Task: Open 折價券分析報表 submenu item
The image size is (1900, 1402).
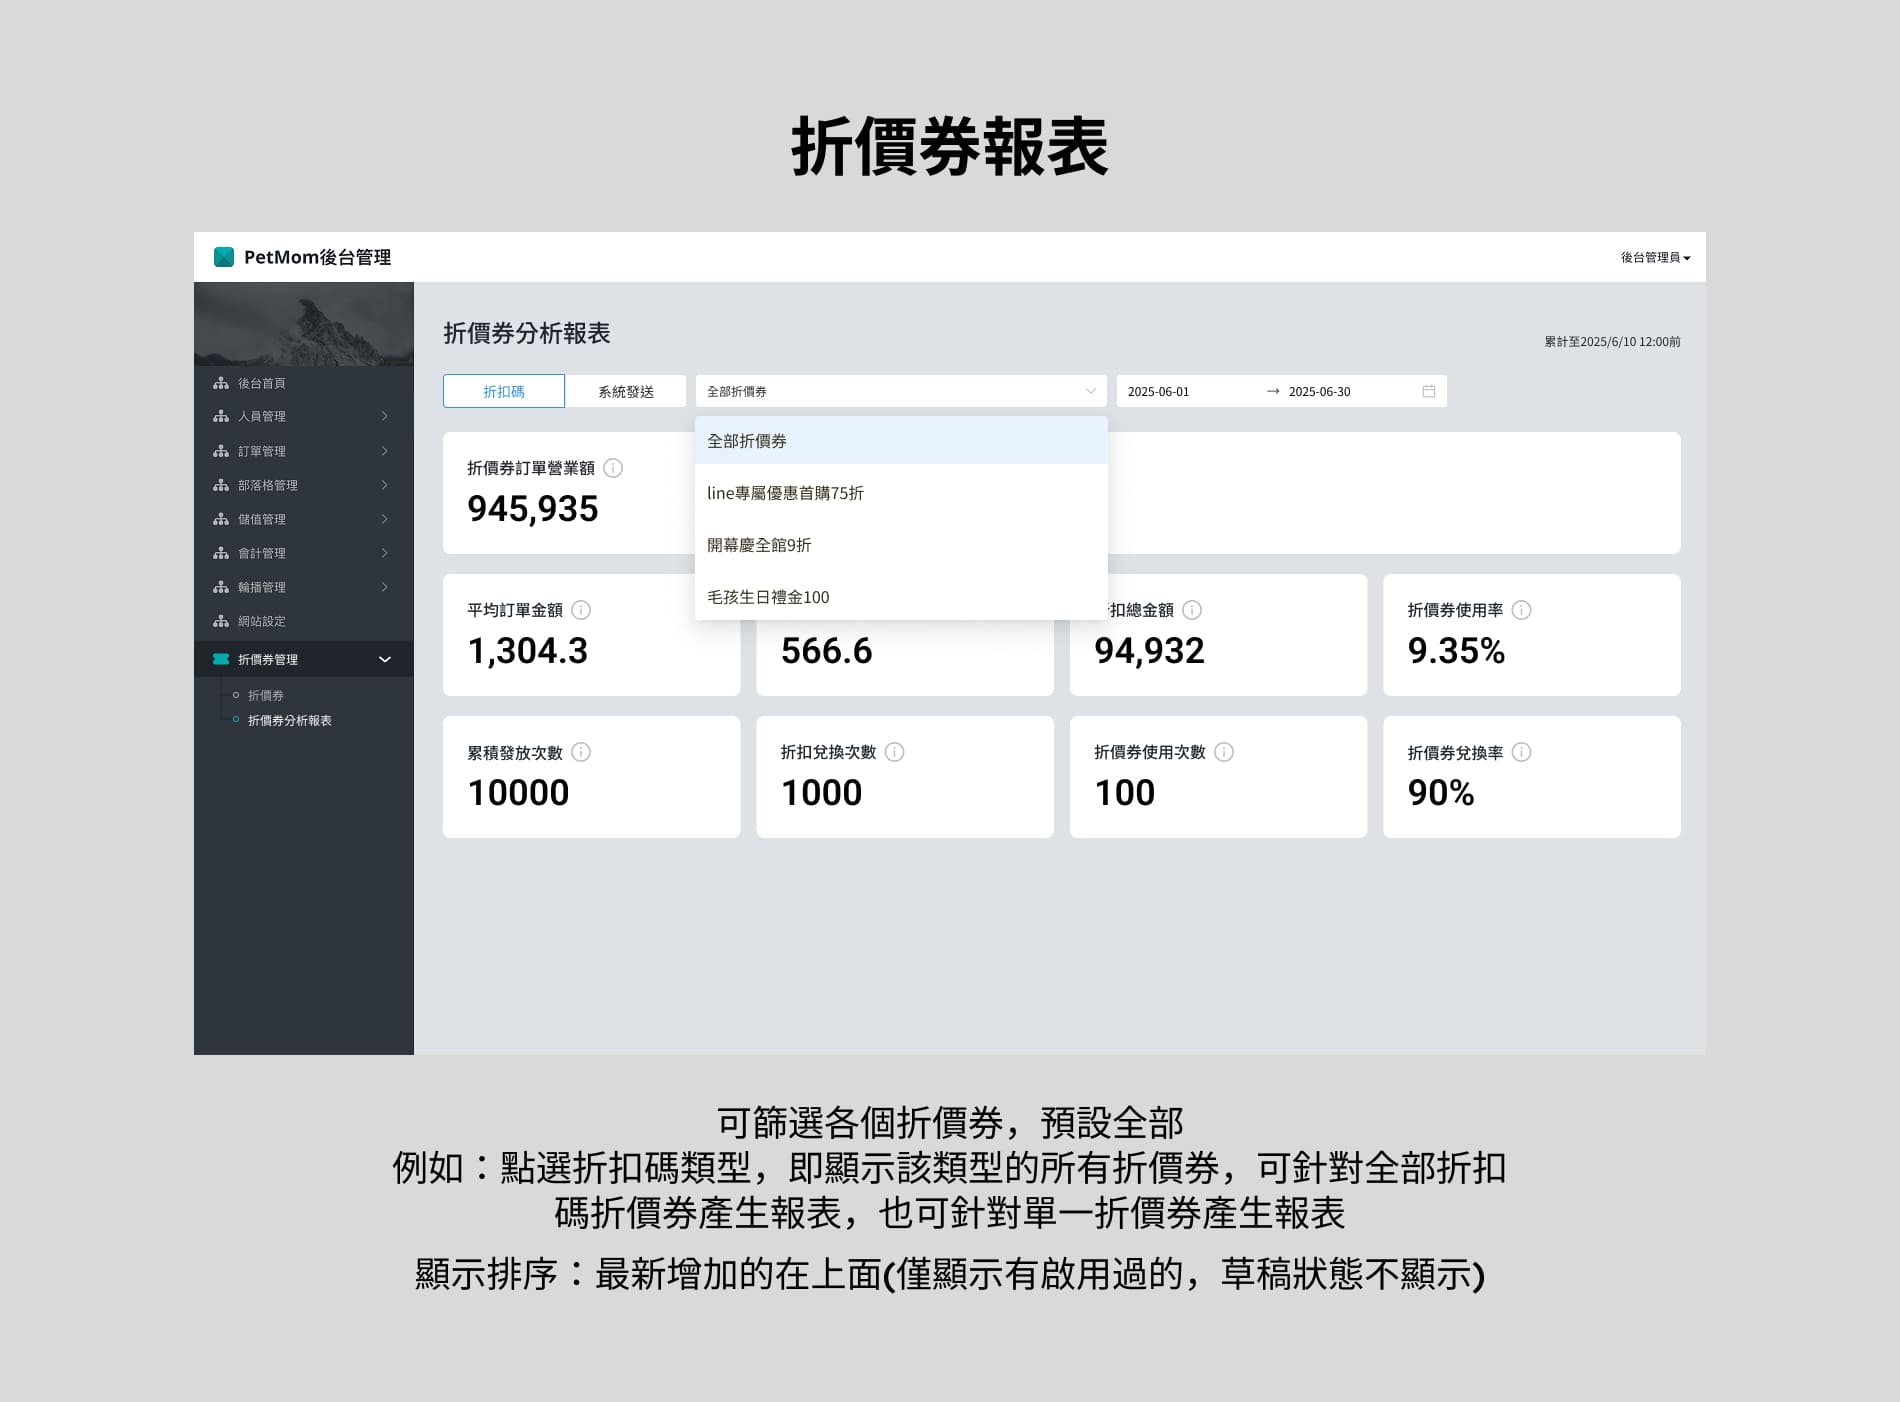Action: [x=289, y=720]
